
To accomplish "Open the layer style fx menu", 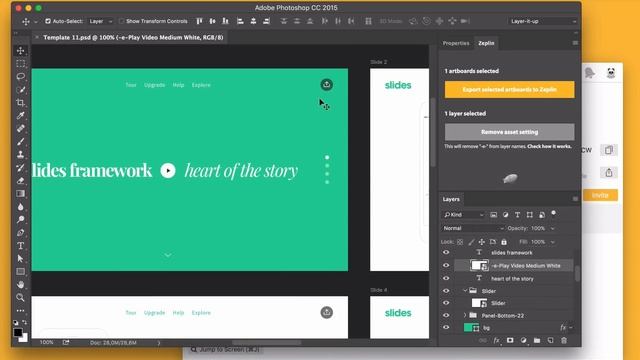I will (x=496, y=340).
